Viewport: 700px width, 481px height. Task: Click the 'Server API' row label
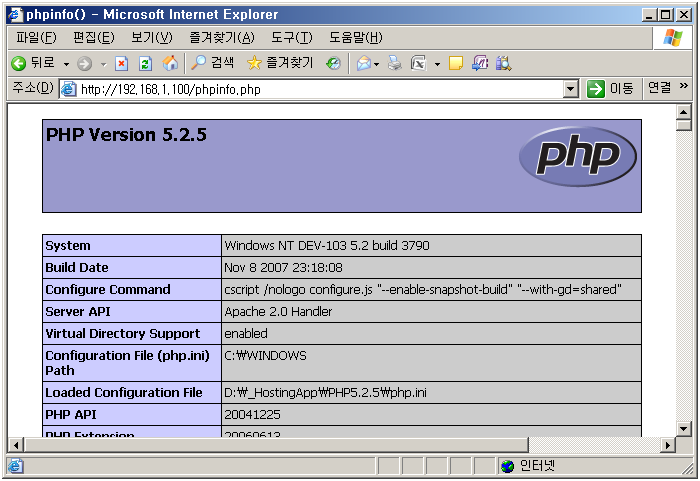click(78, 311)
